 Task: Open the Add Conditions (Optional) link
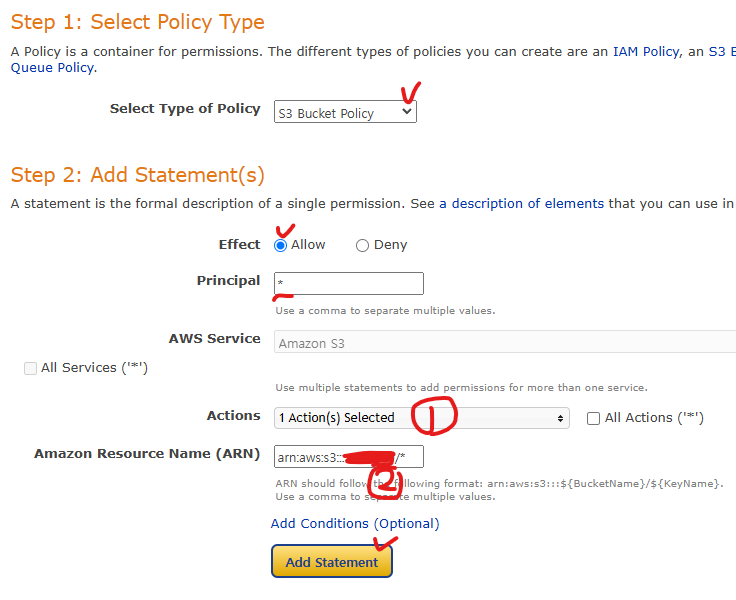click(x=354, y=523)
